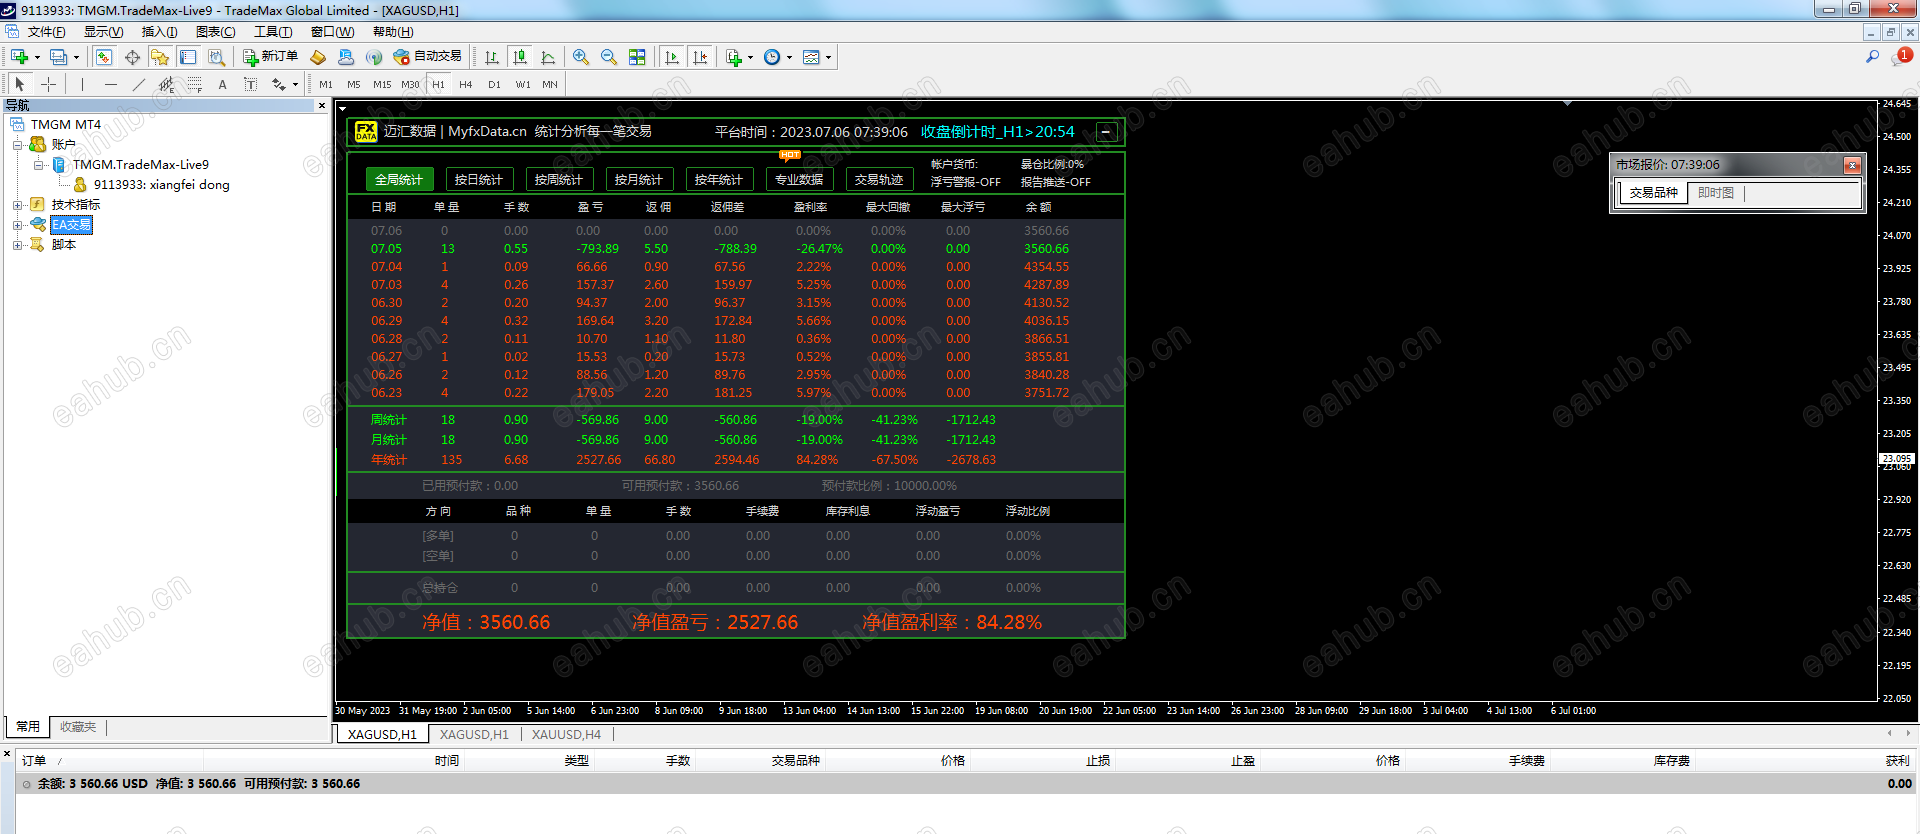Draw a vertical line on the chart

(82, 84)
